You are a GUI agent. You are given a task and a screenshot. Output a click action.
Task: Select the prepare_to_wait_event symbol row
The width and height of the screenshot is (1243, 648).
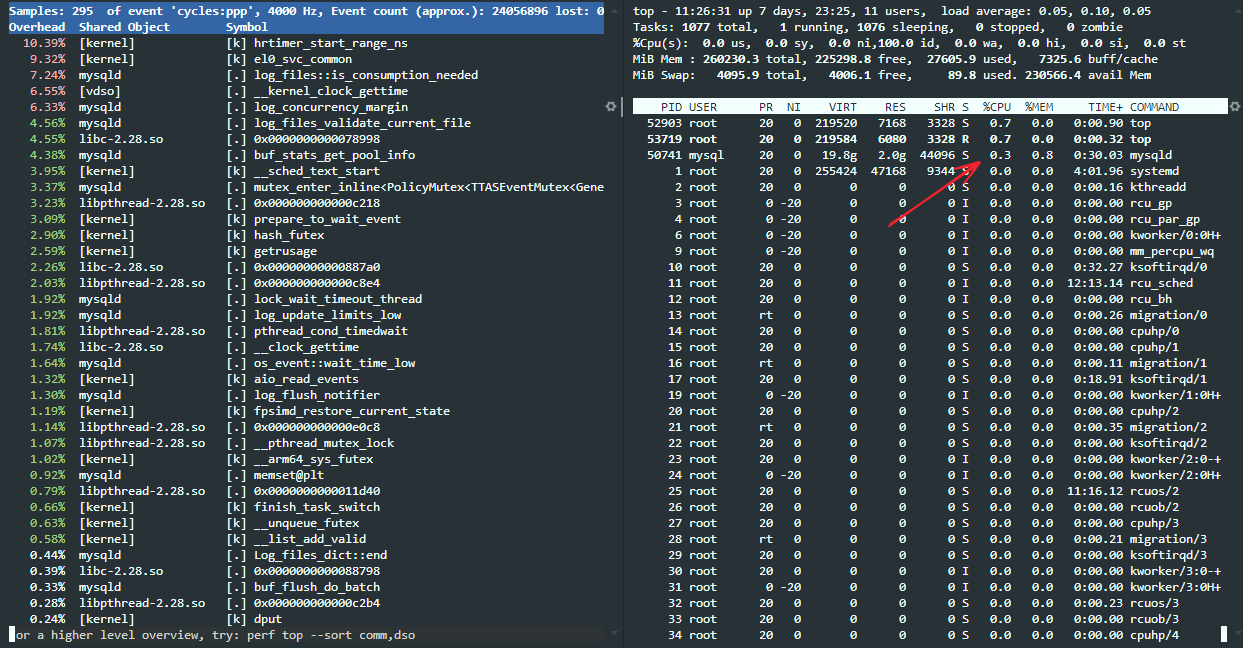click(305, 219)
